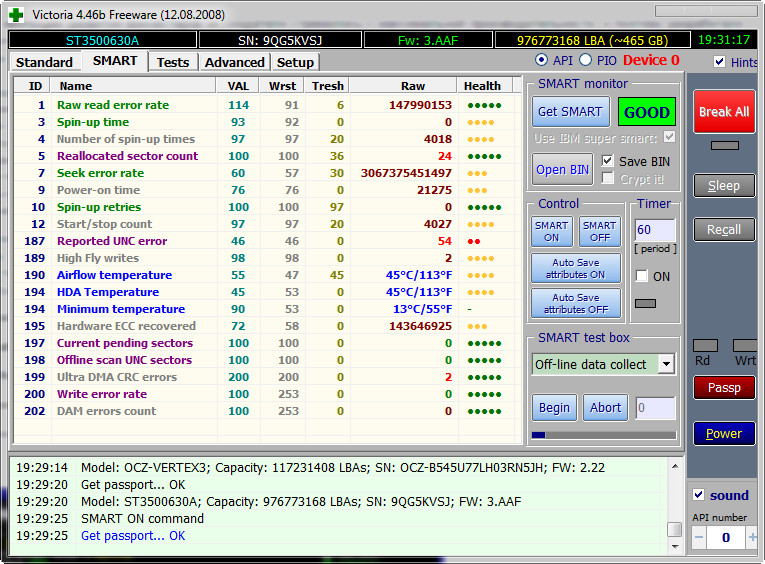Click the Get SMART button
Image resolution: width=765 pixels, height=564 pixels.
570,112
